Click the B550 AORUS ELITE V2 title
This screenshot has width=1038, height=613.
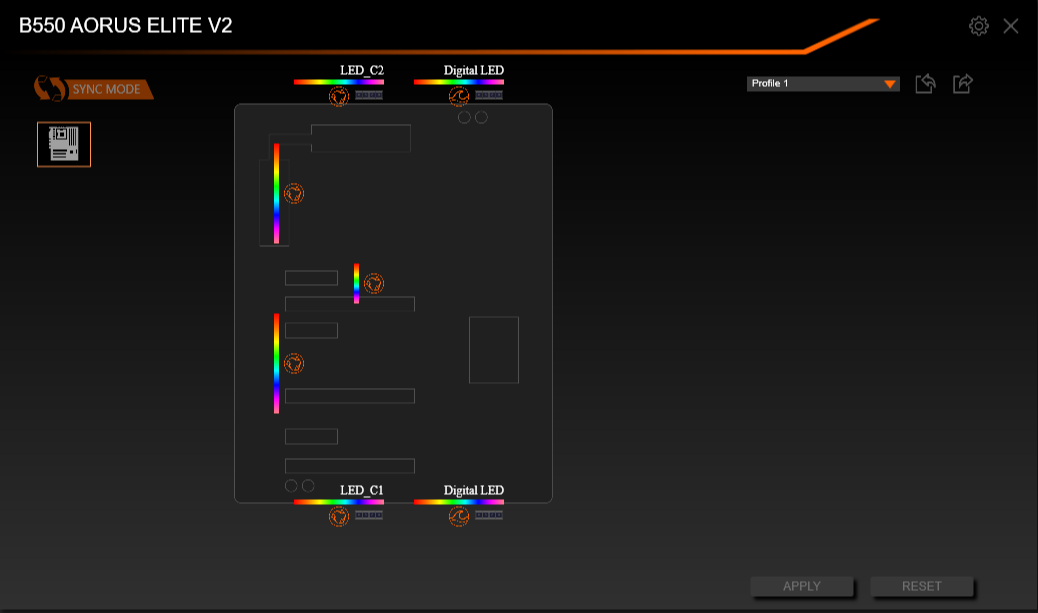click(x=126, y=25)
